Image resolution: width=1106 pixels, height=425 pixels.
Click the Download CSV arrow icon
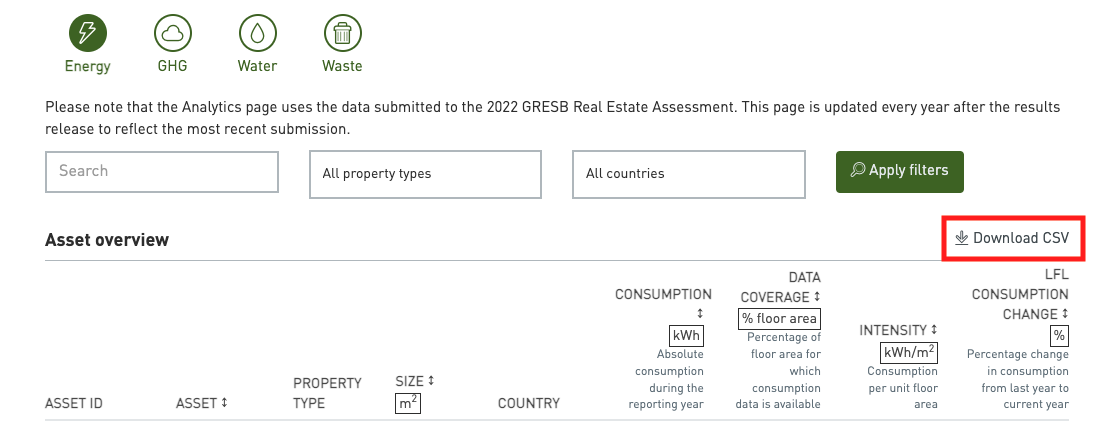(x=961, y=238)
